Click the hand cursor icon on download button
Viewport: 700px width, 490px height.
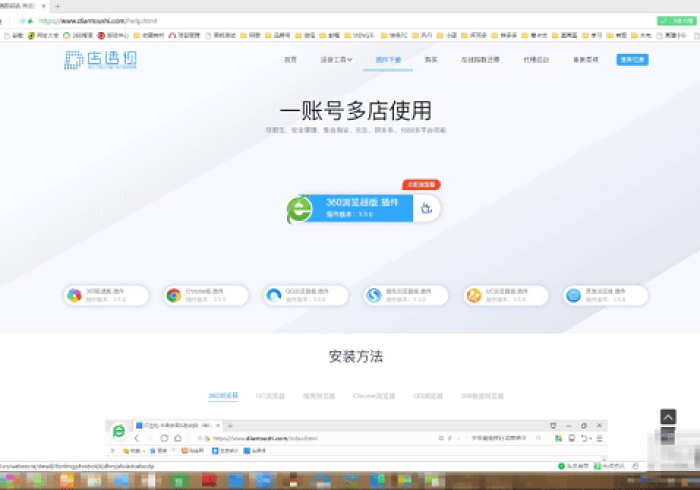(426, 208)
